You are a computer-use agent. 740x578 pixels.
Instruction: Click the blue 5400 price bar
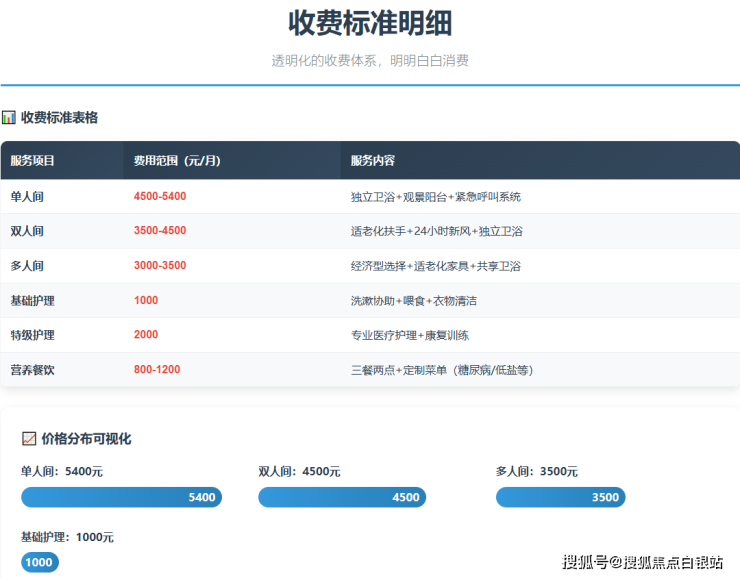click(121, 497)
